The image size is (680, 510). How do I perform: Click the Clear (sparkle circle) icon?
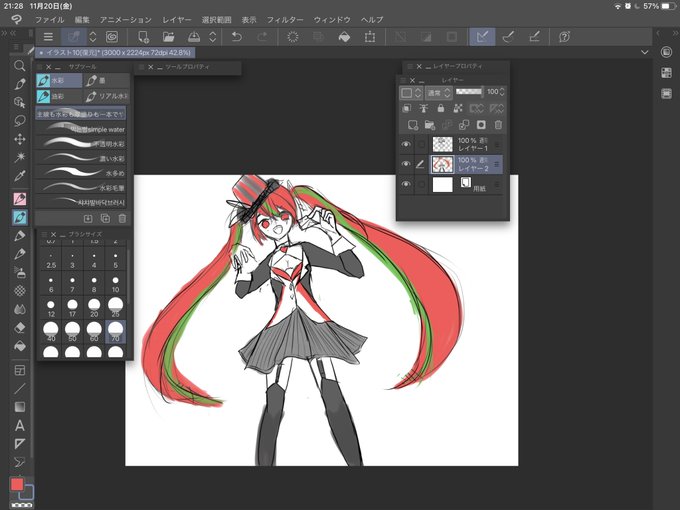(x=293, y=37)
